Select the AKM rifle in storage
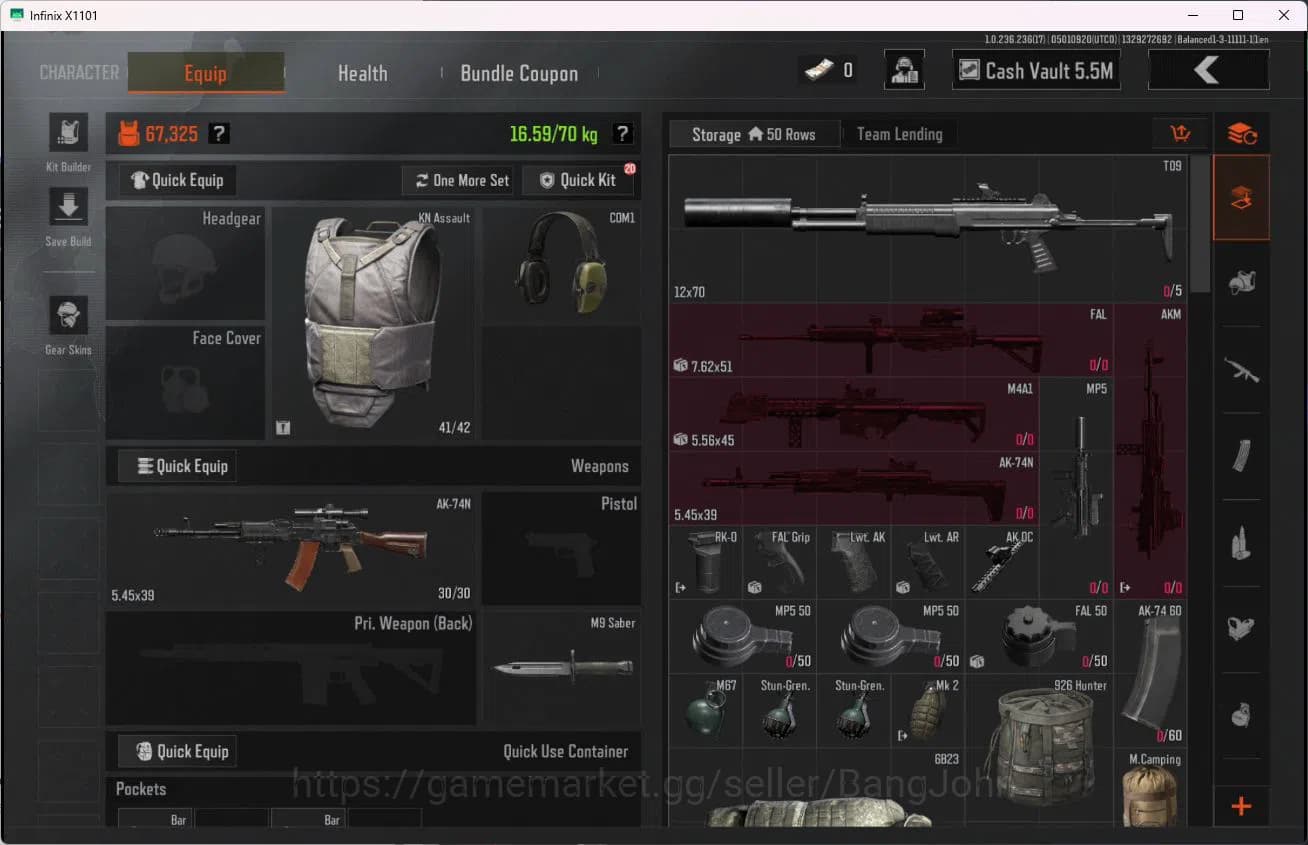This screenshot has height=845, width=1308. click(x=1151, y=450)
